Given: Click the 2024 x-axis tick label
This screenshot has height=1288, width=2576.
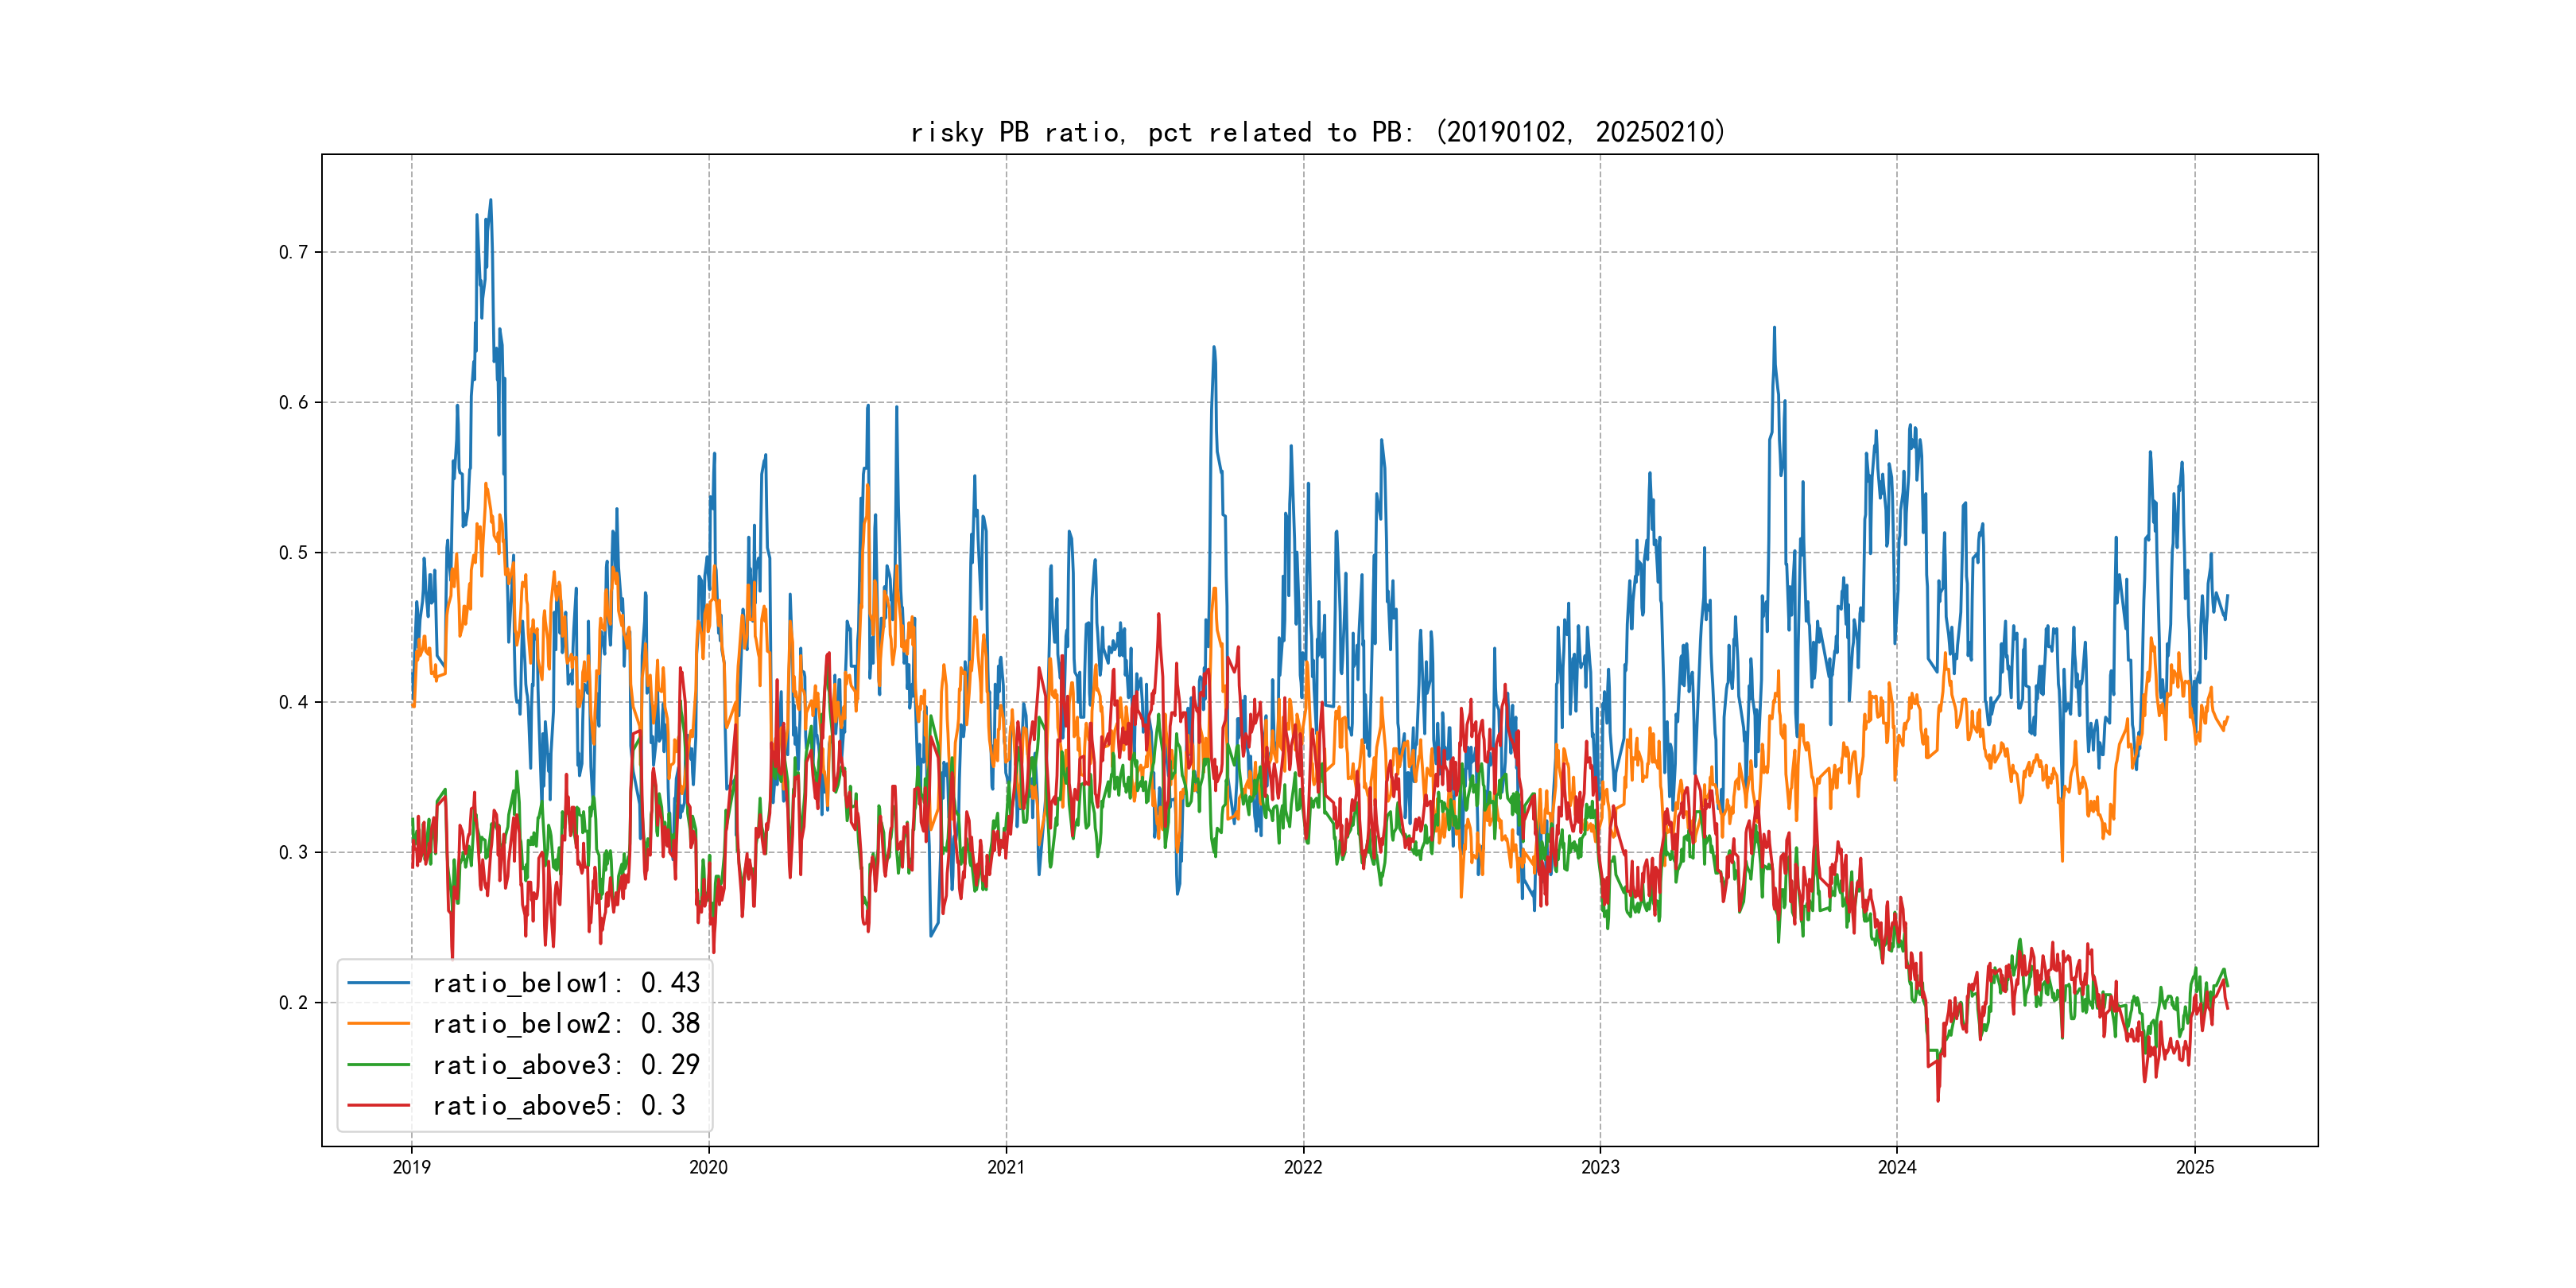Looking at the screenshot, I should [1897, 1167].
